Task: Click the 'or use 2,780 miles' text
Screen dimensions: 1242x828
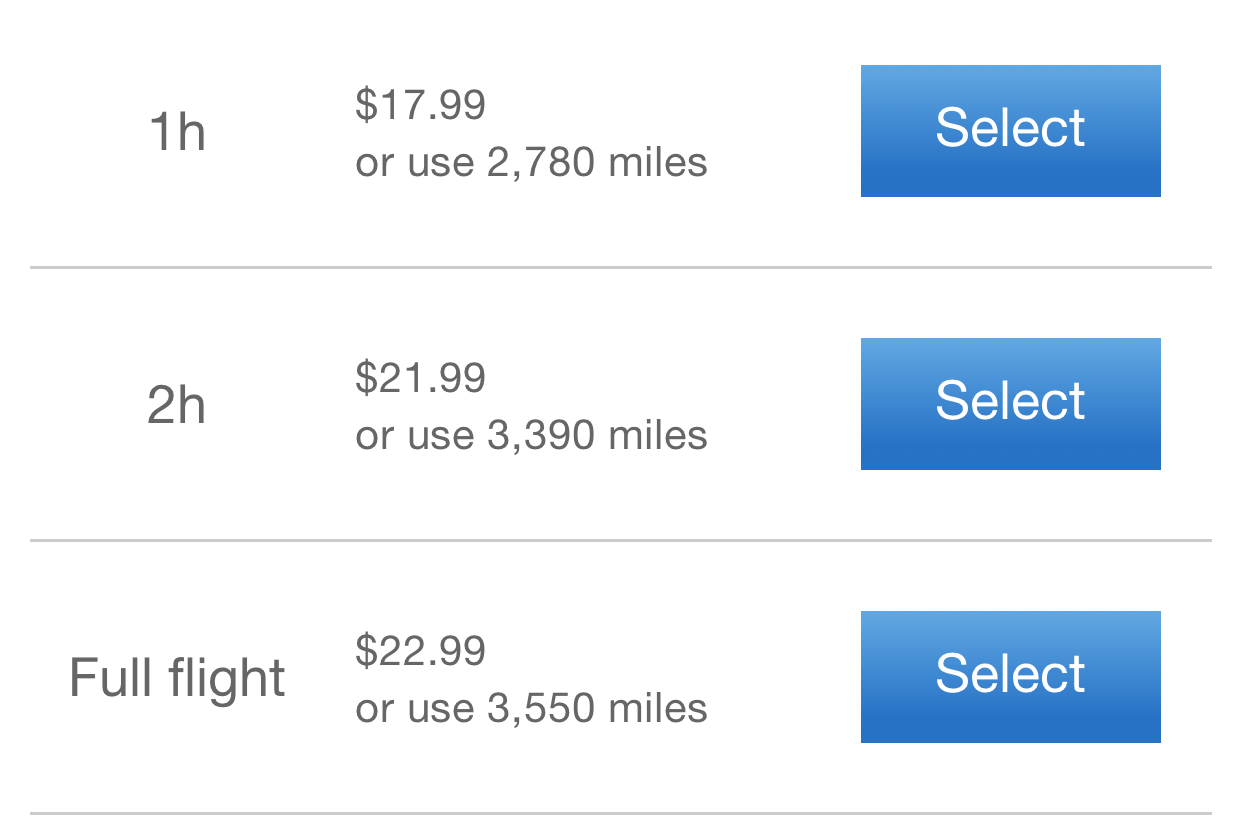Action: (531, 162)
